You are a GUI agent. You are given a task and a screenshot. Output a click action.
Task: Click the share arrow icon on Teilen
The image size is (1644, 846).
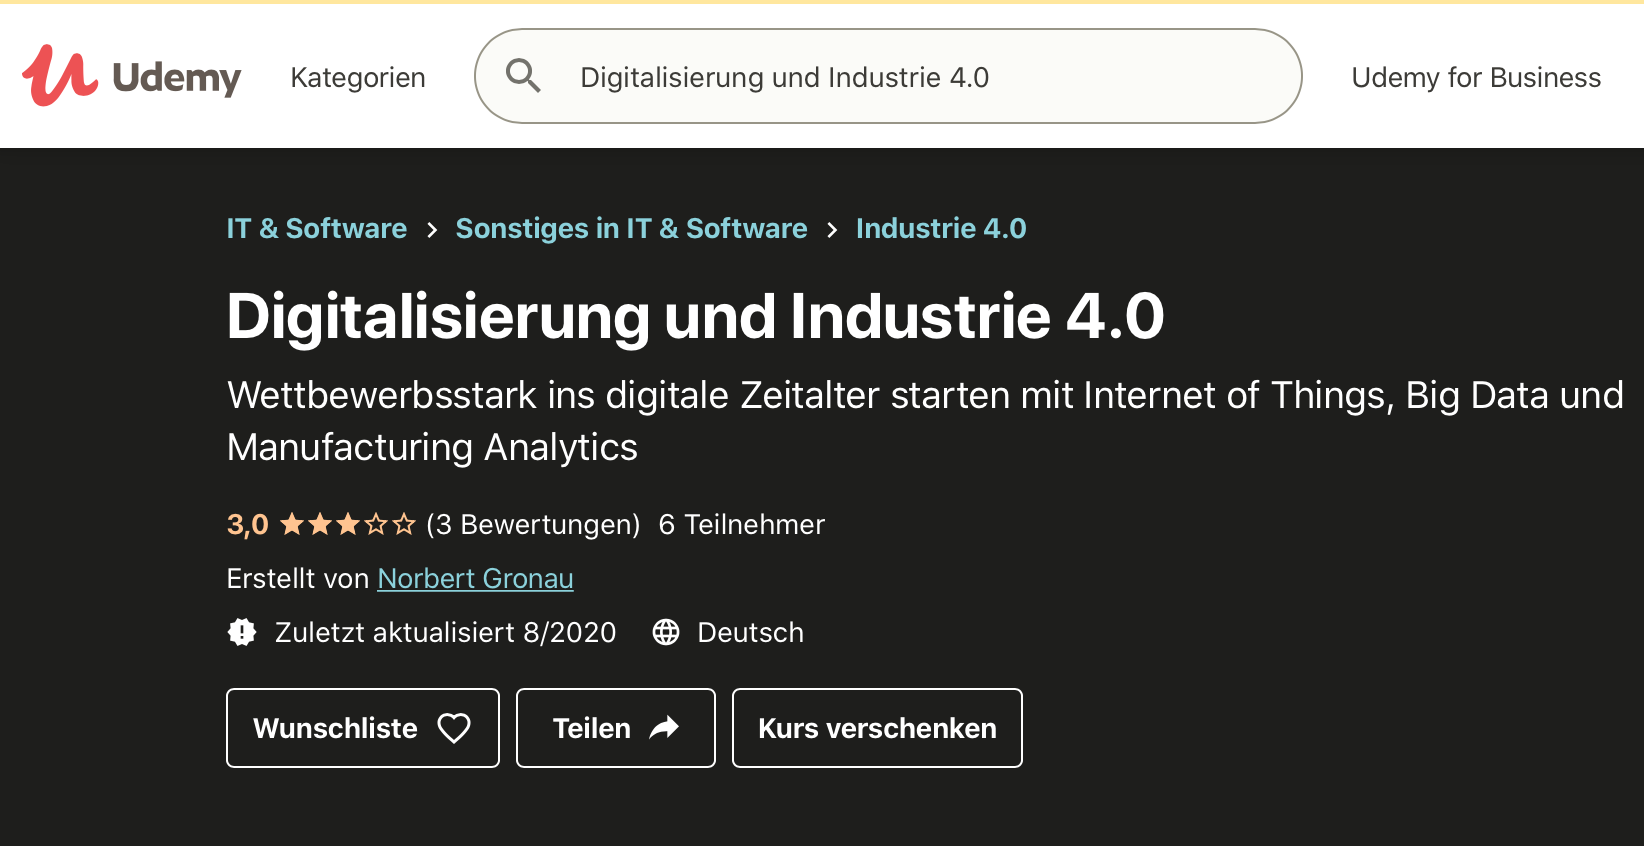click(664, 728)
